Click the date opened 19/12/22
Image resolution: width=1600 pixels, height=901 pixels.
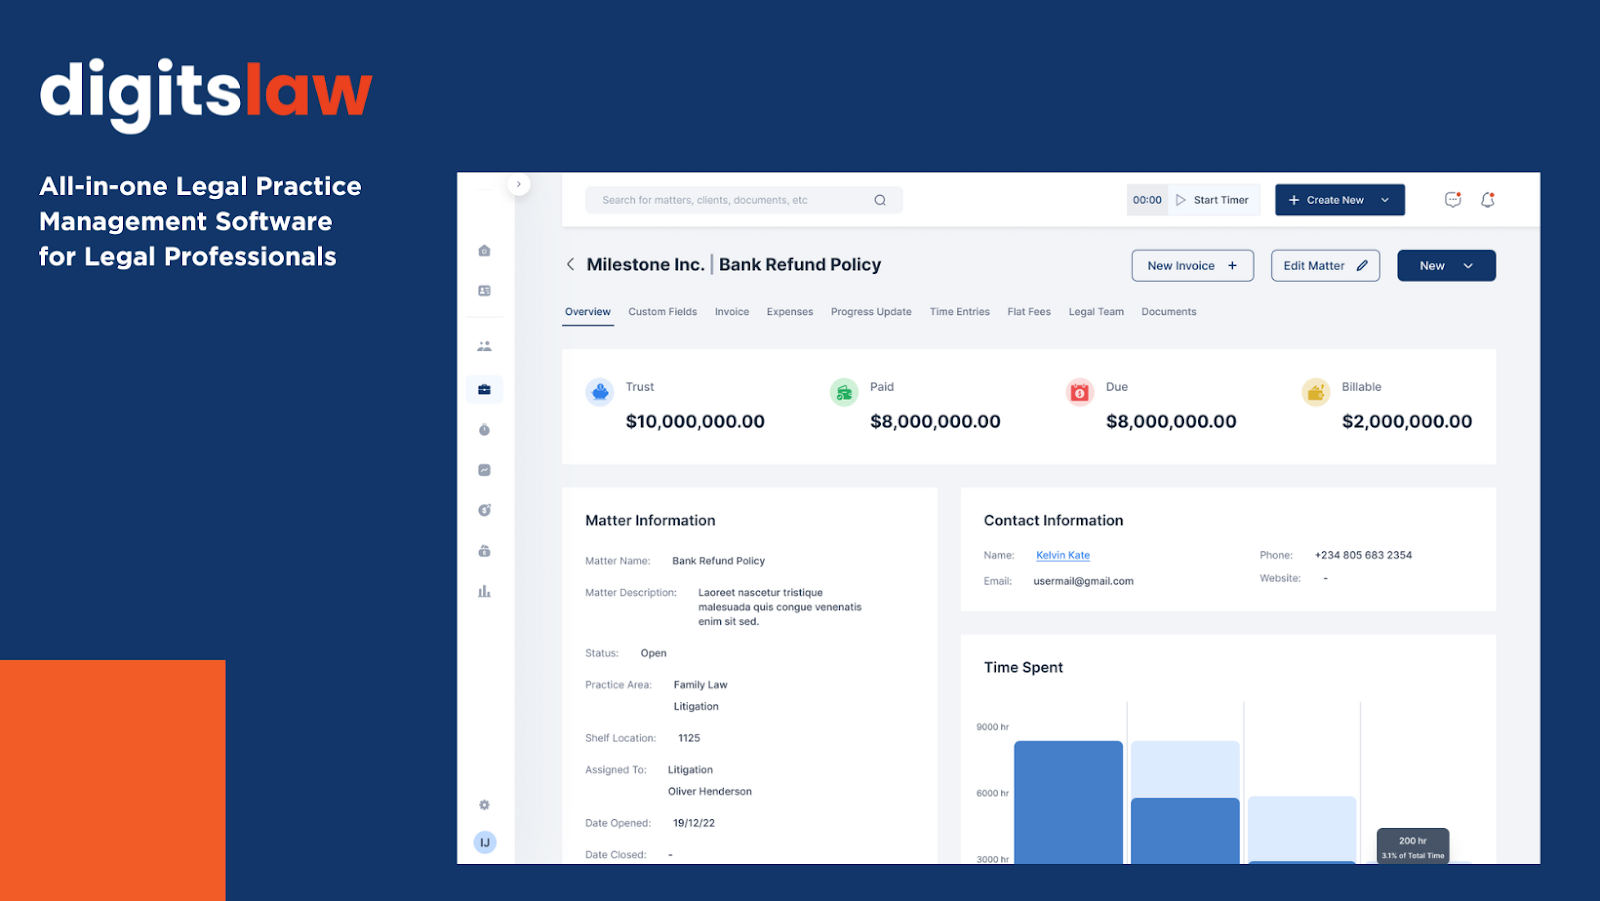click(x=694, y=823)
